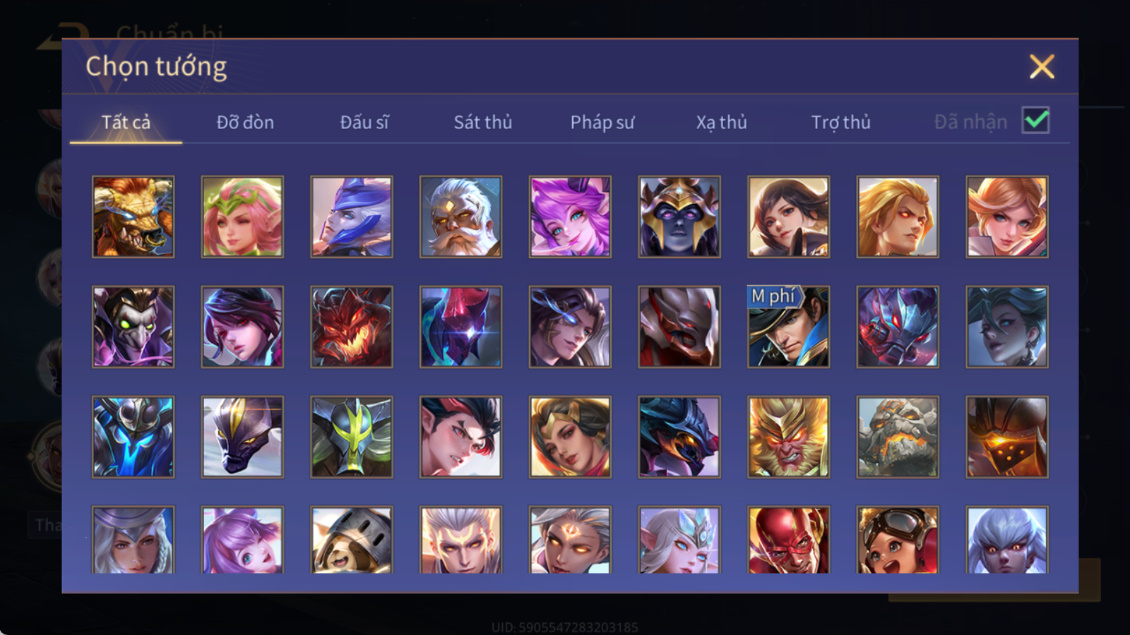Switch to the 'Đỡ đòn' tab

(245, 123)
